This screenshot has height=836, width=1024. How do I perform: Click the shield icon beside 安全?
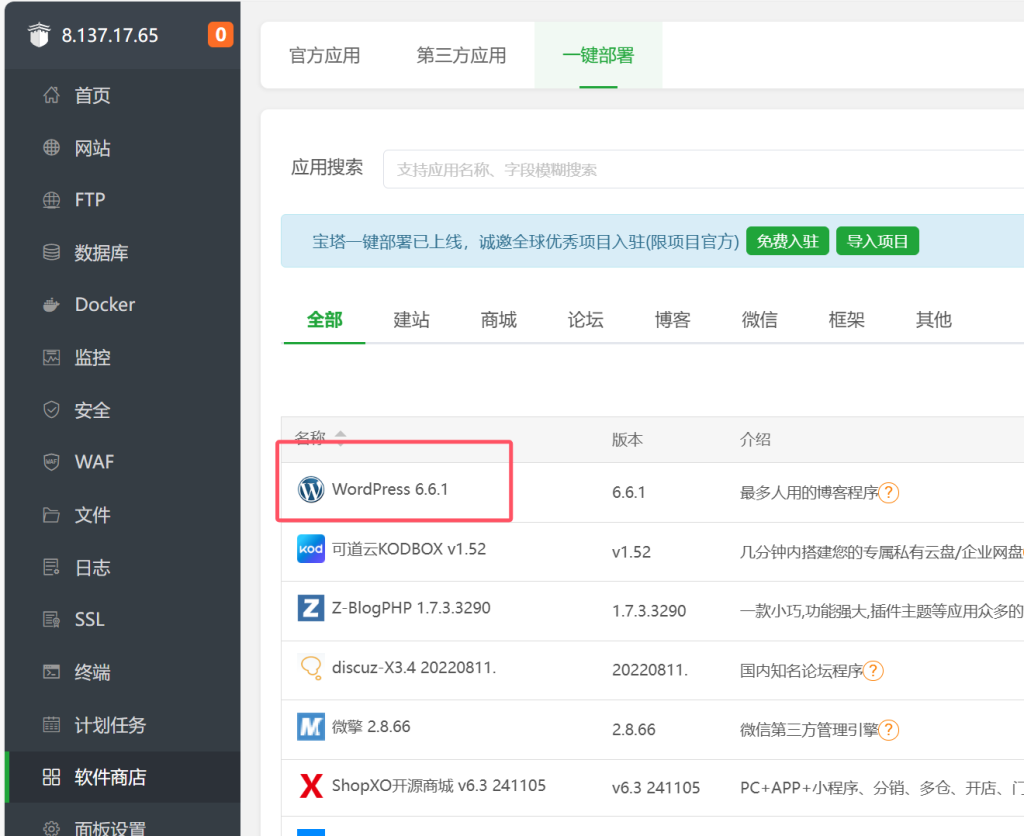51,410
